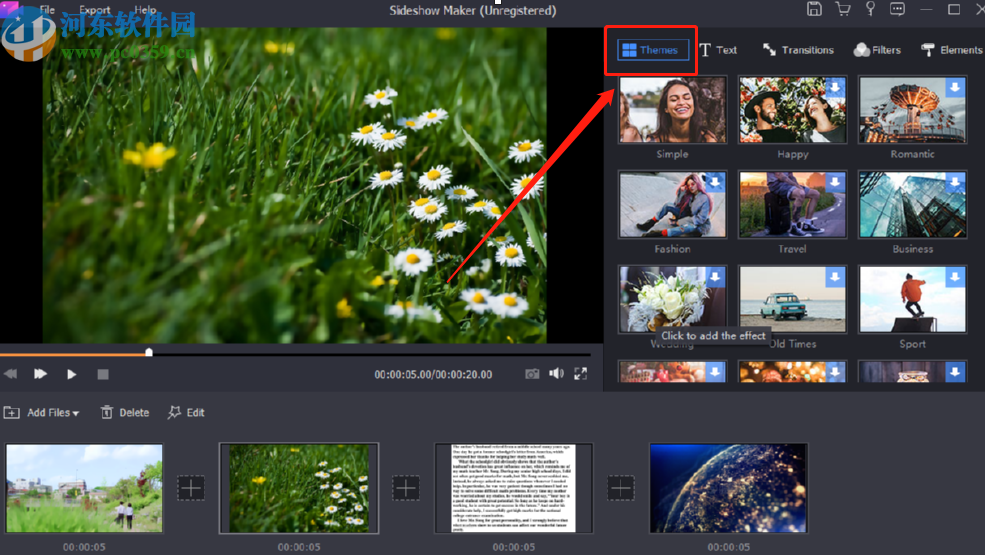985x555 pixels.
Task: Download the Travel theme
Action: [835, 182]
